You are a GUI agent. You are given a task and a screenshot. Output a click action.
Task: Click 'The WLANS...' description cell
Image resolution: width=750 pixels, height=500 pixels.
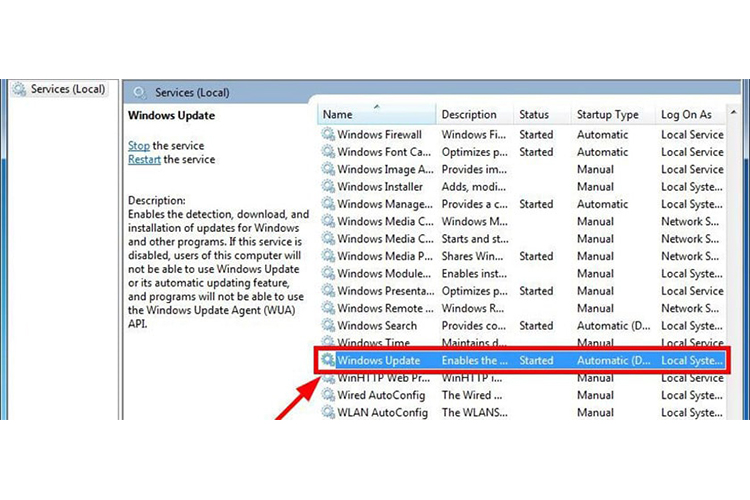click(x=474, y=412)
